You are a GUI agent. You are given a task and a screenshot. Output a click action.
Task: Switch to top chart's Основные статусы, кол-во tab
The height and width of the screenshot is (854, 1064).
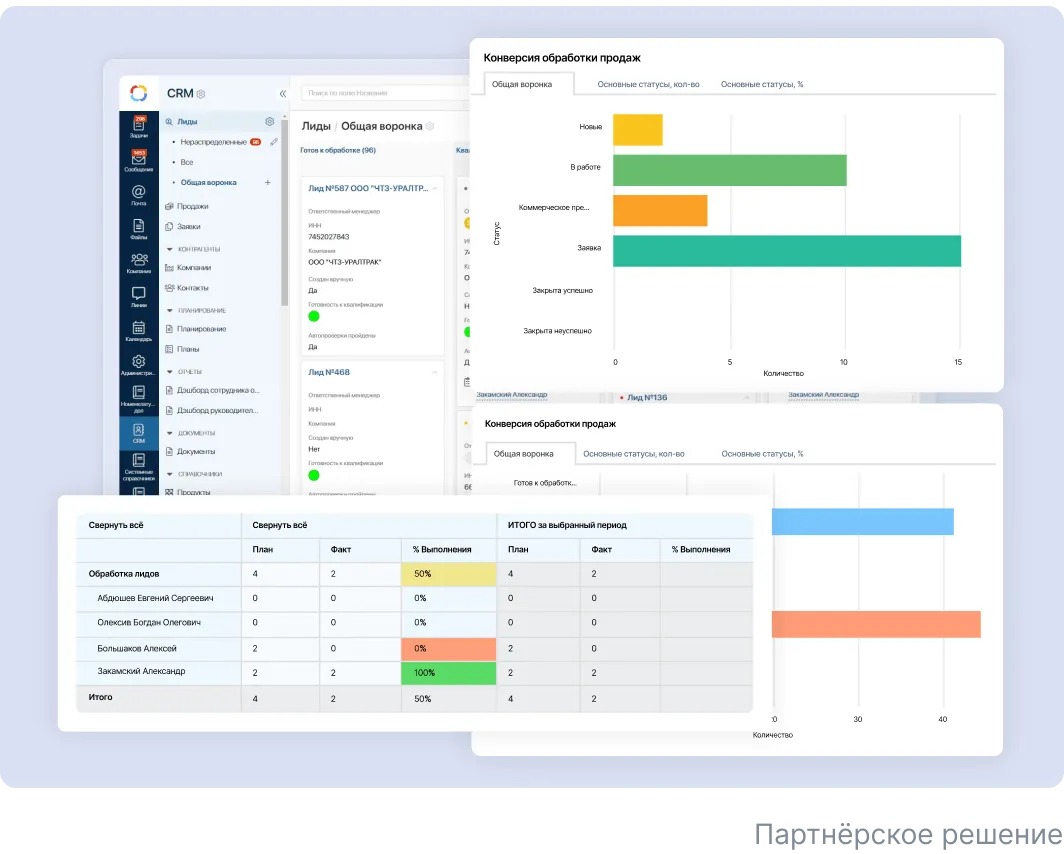click(x=645, y=84)
